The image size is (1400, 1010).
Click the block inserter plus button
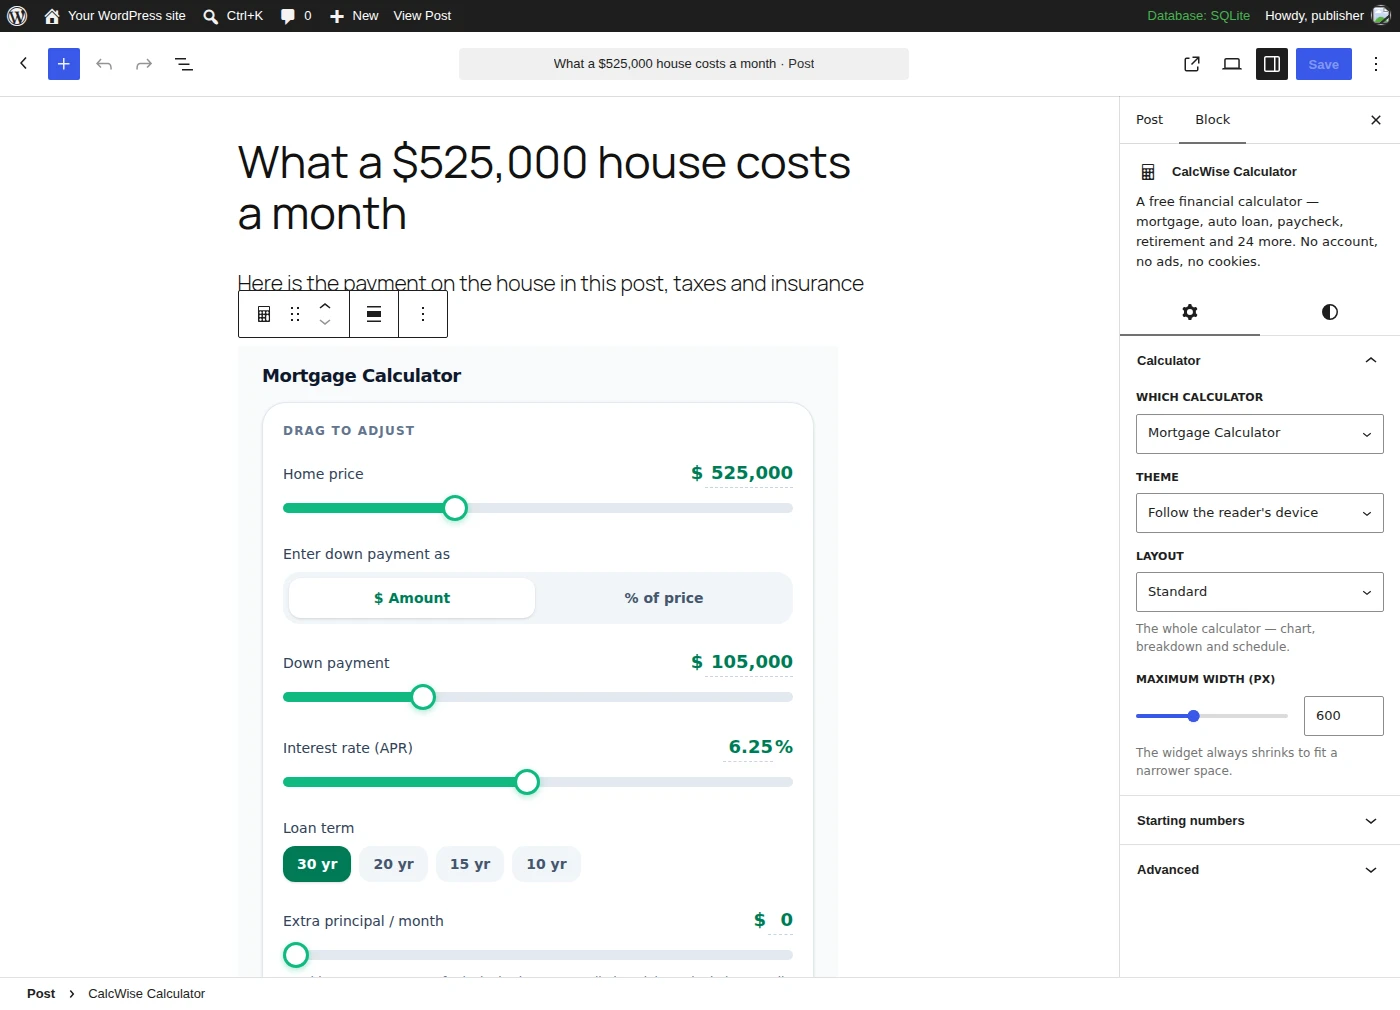pos(64,64)
